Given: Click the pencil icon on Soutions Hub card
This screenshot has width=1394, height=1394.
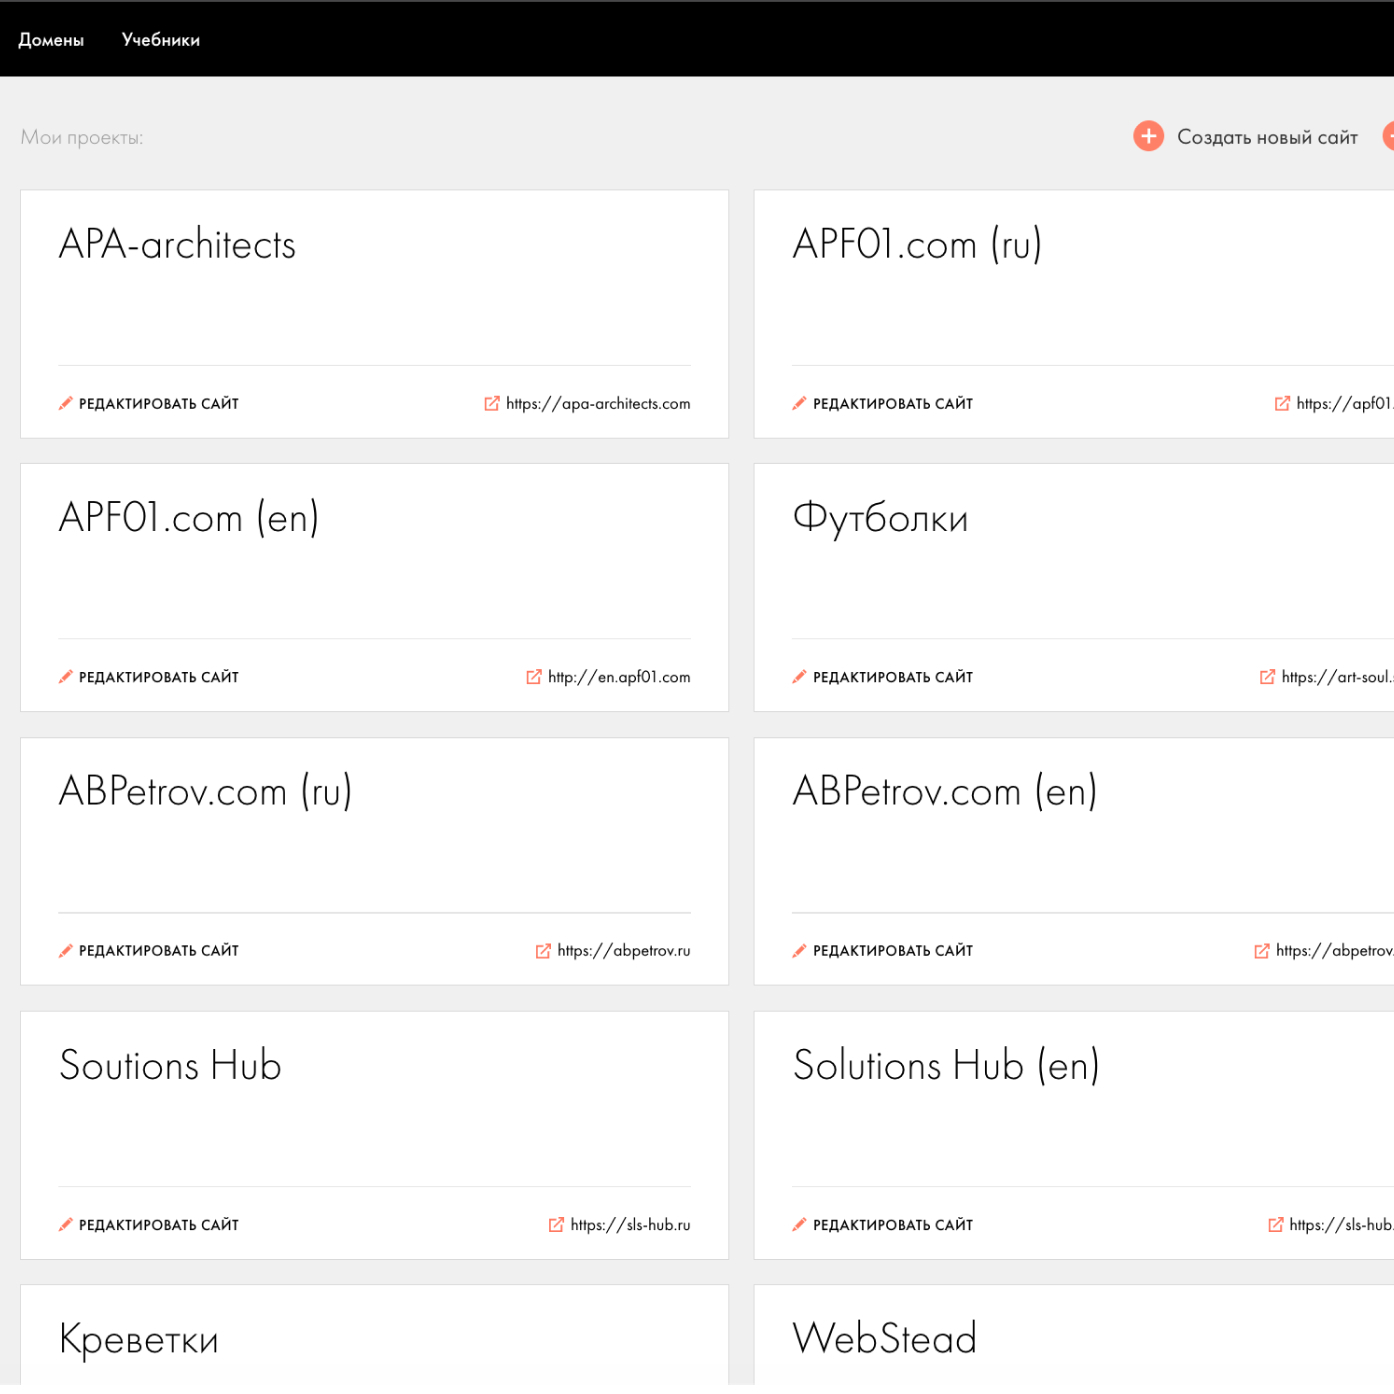Looking at the screenshot, I should tap(66, 1224).
